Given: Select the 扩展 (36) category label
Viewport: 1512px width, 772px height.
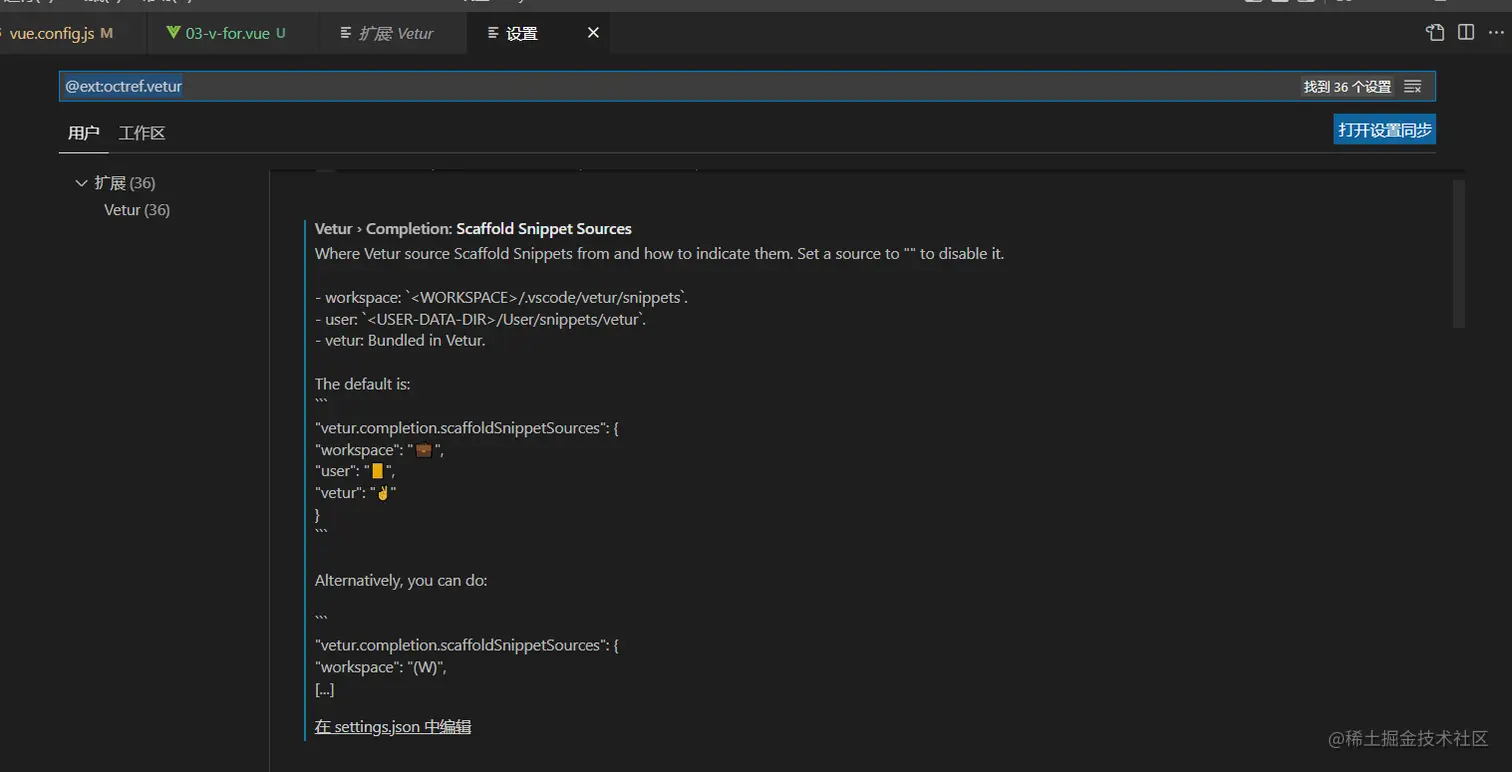Looking at the screenshot, I should tap(125, 183).
